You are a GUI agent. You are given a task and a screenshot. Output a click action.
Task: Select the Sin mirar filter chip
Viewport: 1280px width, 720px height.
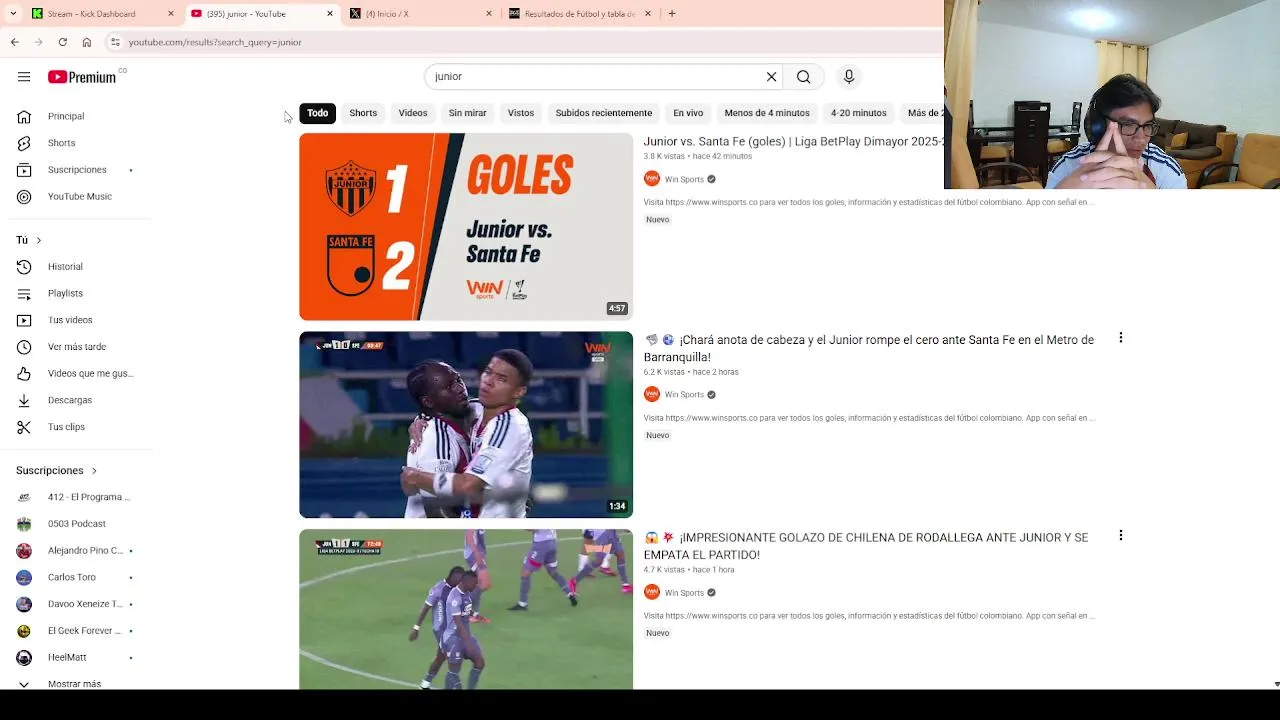467,113
